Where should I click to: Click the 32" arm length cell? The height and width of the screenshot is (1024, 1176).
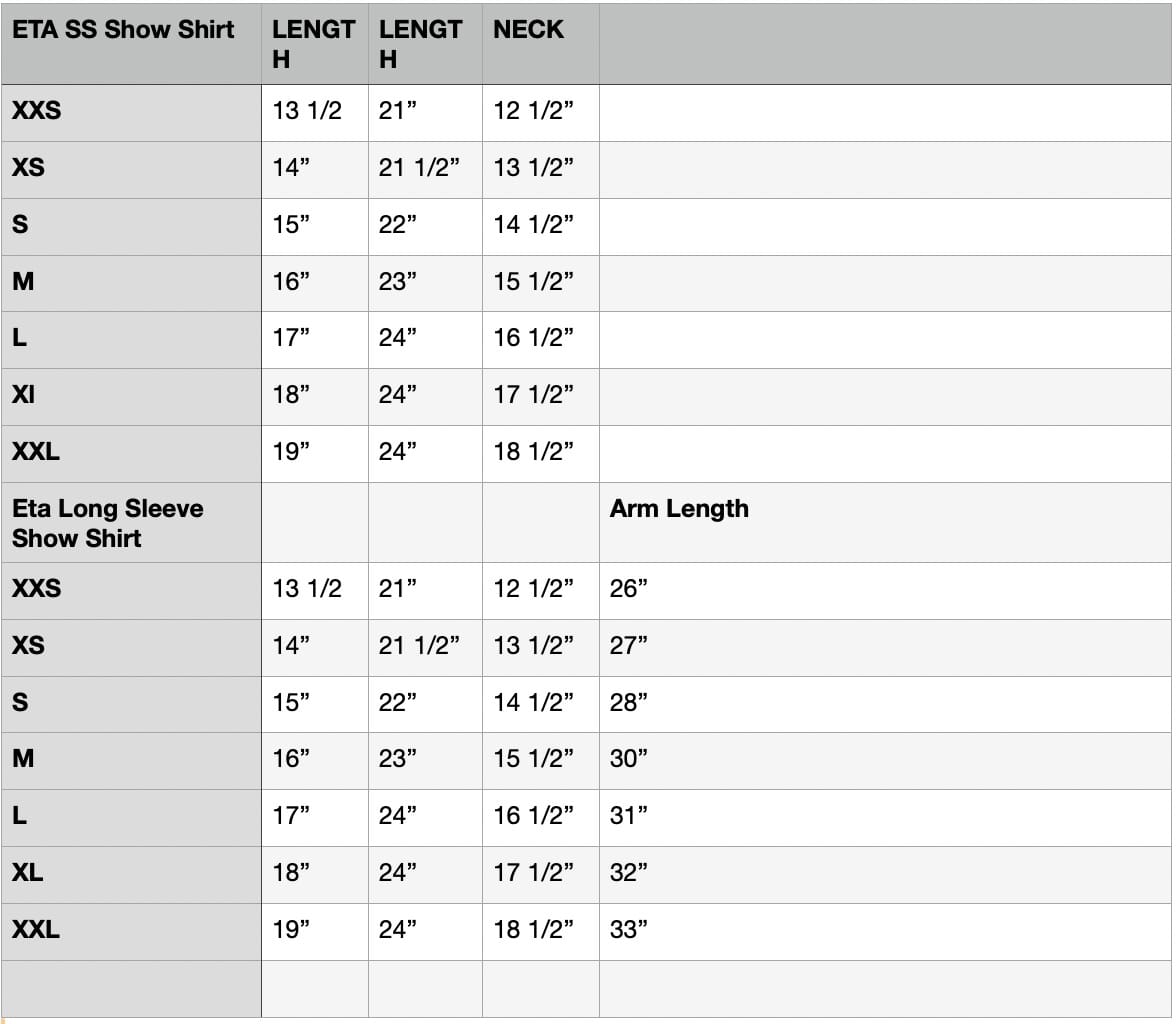click(x=885, y=875)
